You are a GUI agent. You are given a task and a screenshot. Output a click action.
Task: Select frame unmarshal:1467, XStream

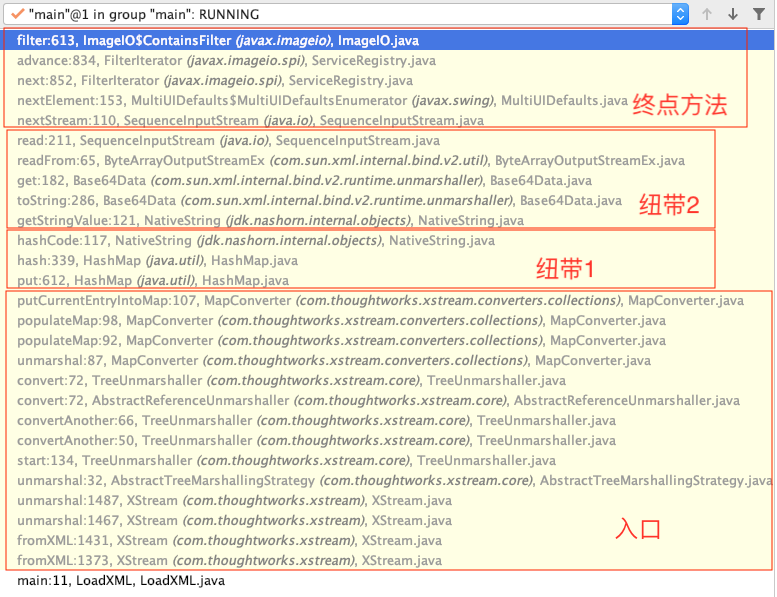click(x=388, y=520)
